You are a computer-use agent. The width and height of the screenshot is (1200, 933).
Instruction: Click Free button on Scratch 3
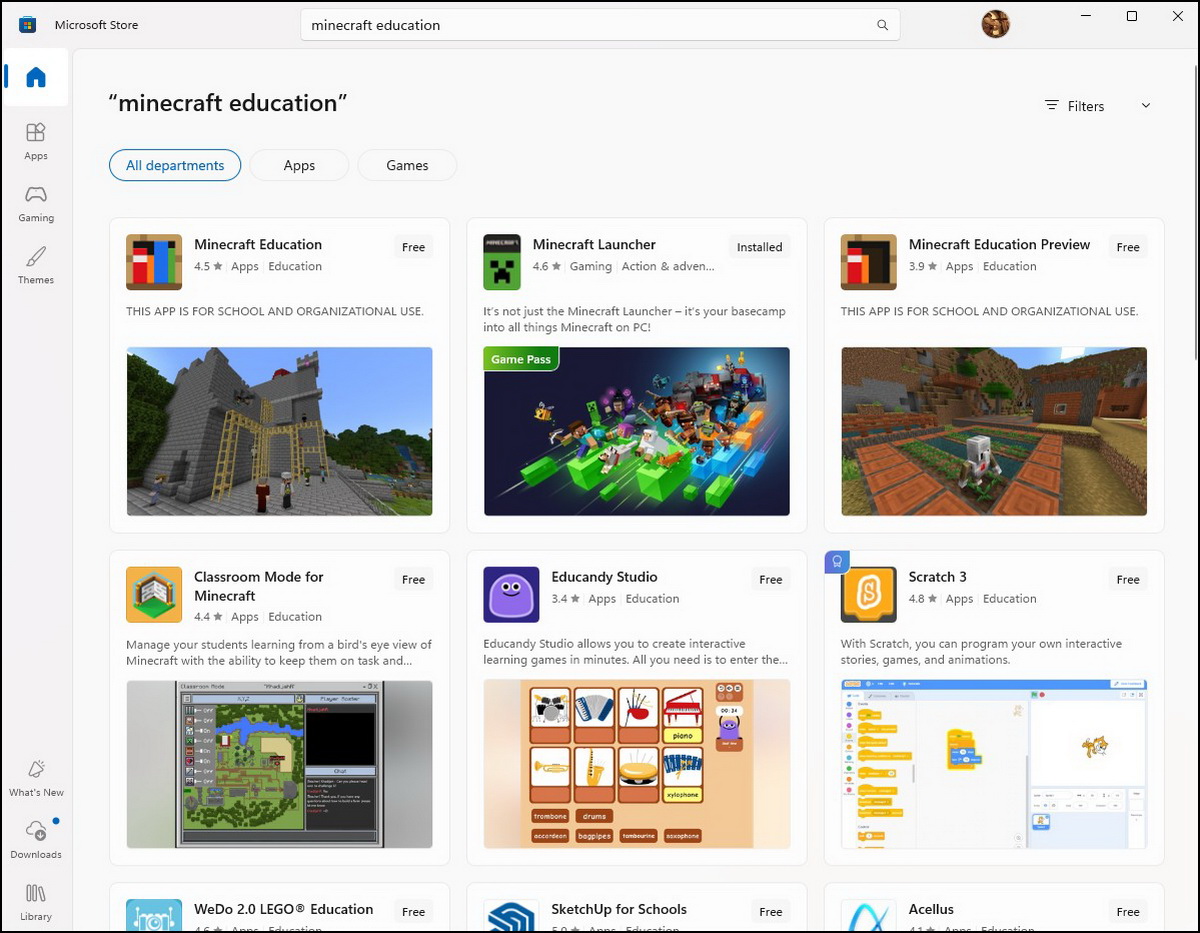(1128, 580)
